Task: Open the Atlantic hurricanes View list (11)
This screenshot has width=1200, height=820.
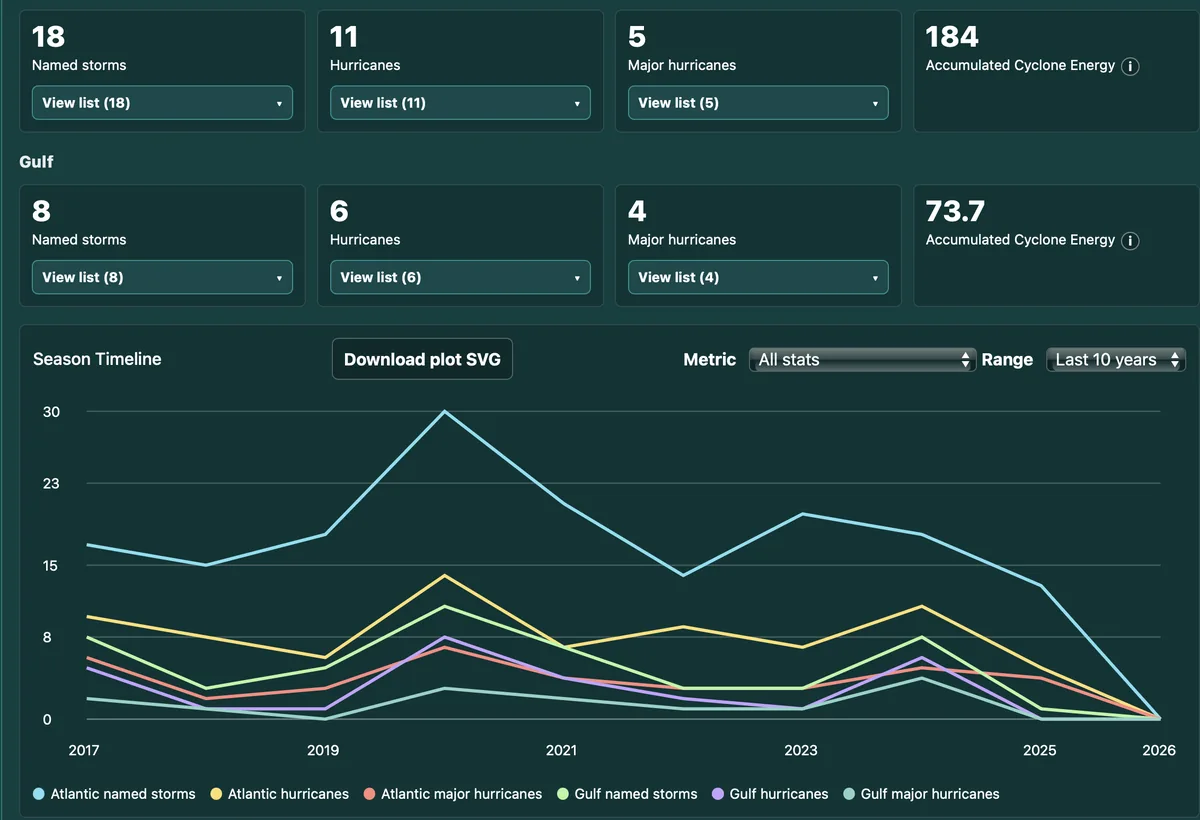Action: coord(460,103)
